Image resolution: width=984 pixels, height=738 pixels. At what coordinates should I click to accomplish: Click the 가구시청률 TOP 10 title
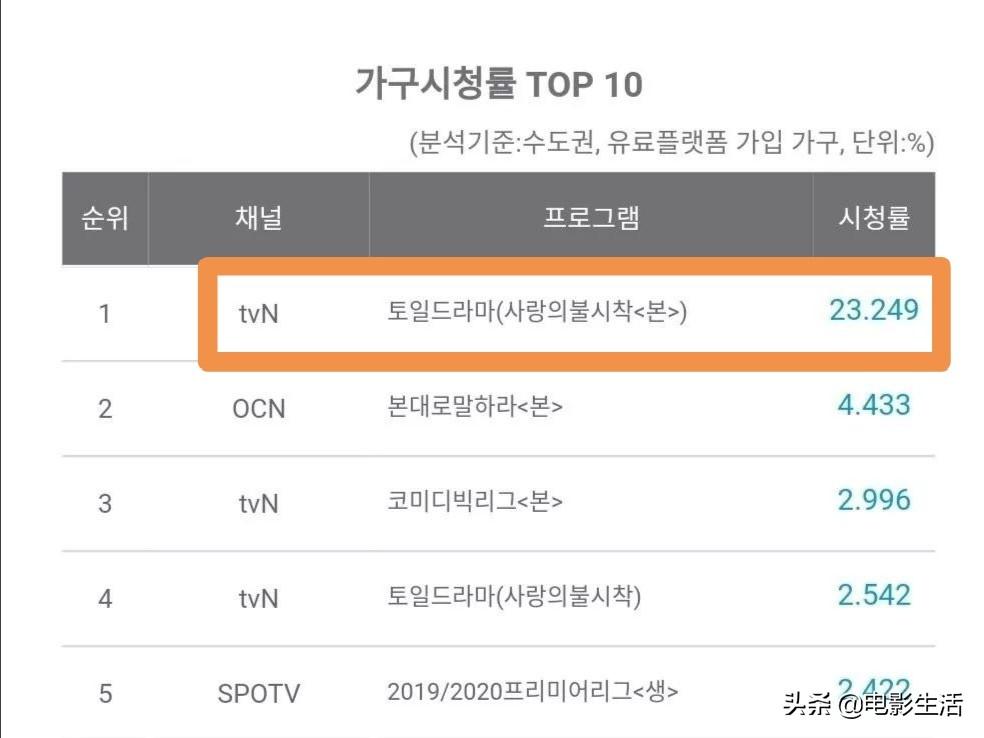point(498,84)
